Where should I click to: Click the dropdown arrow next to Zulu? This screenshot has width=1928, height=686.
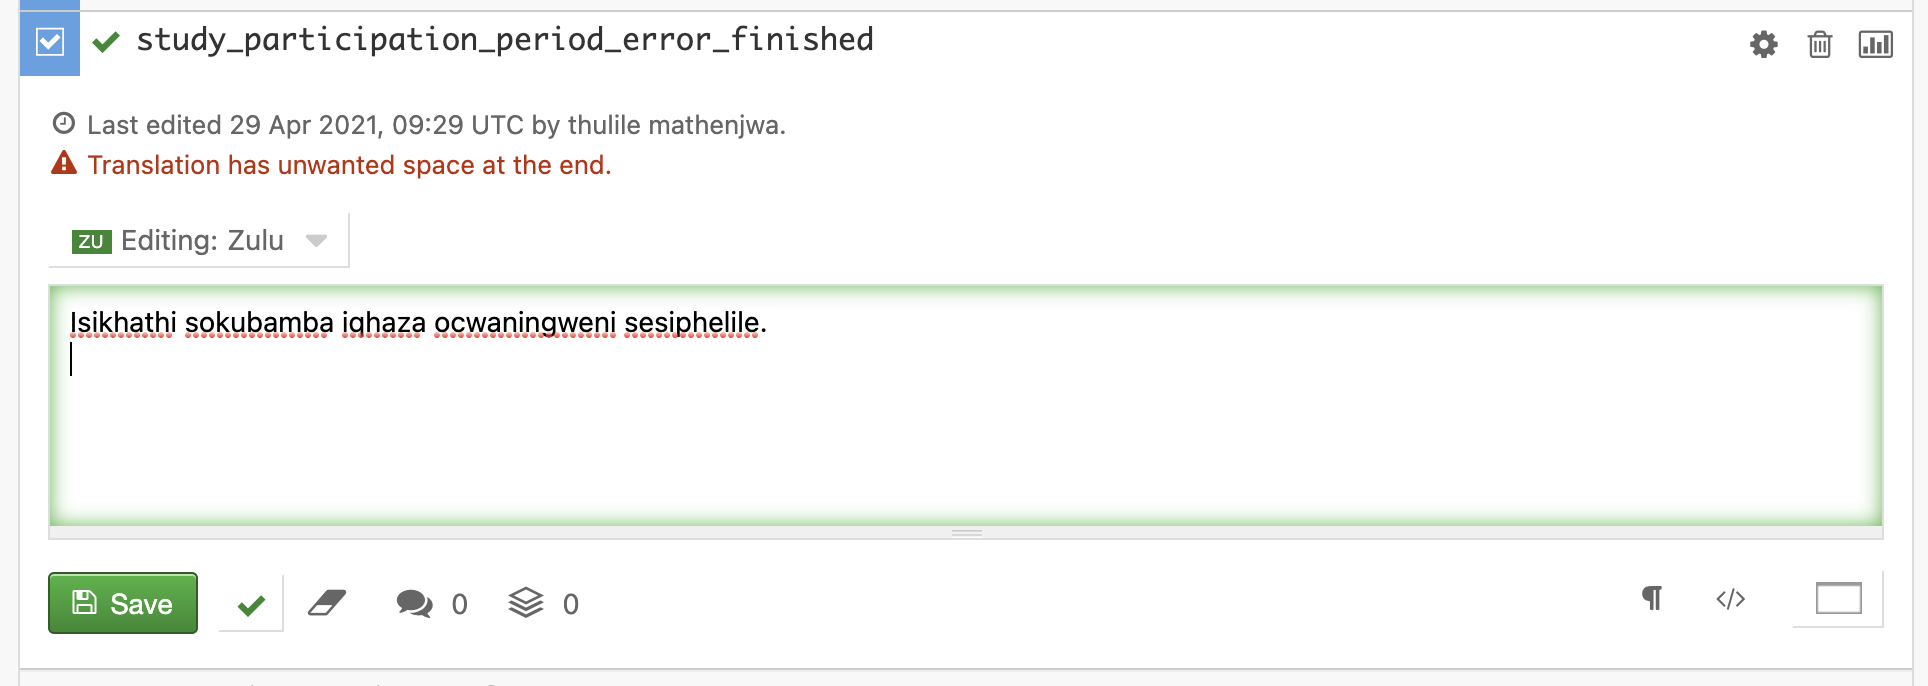click(316, 240)
